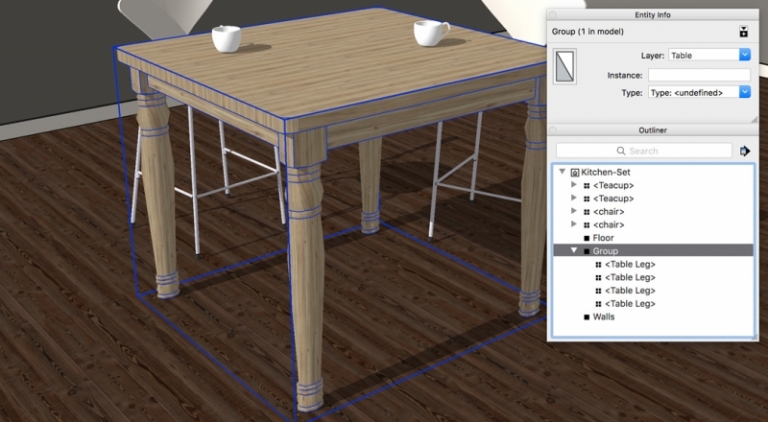Select the second Table Leg component
The image size is (768, 422).
tap(630, 278)
